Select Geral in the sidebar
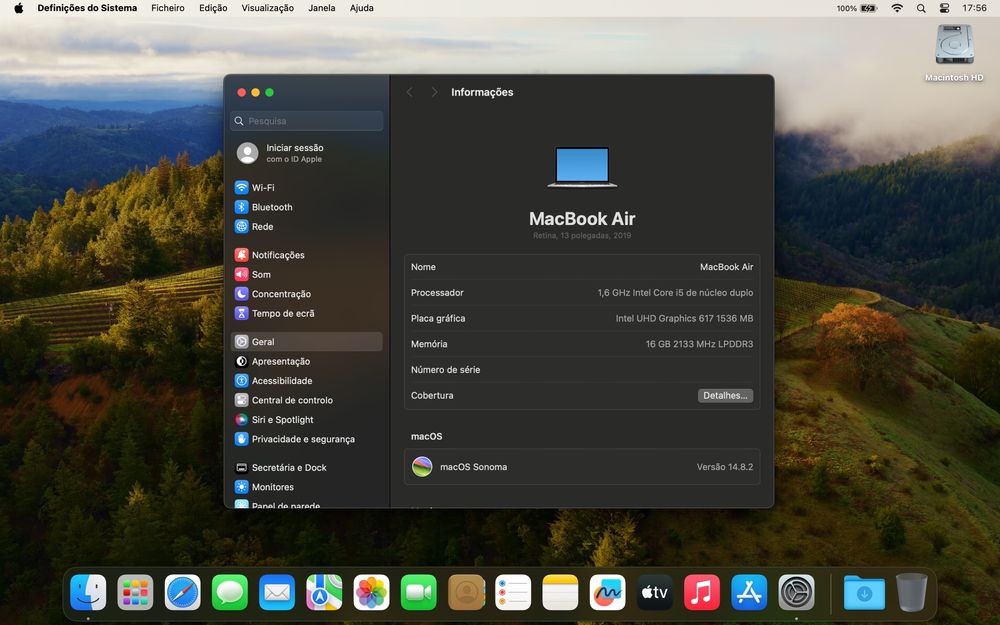The width and height of the screenshot is (1000, 625). tap(307, 342)
